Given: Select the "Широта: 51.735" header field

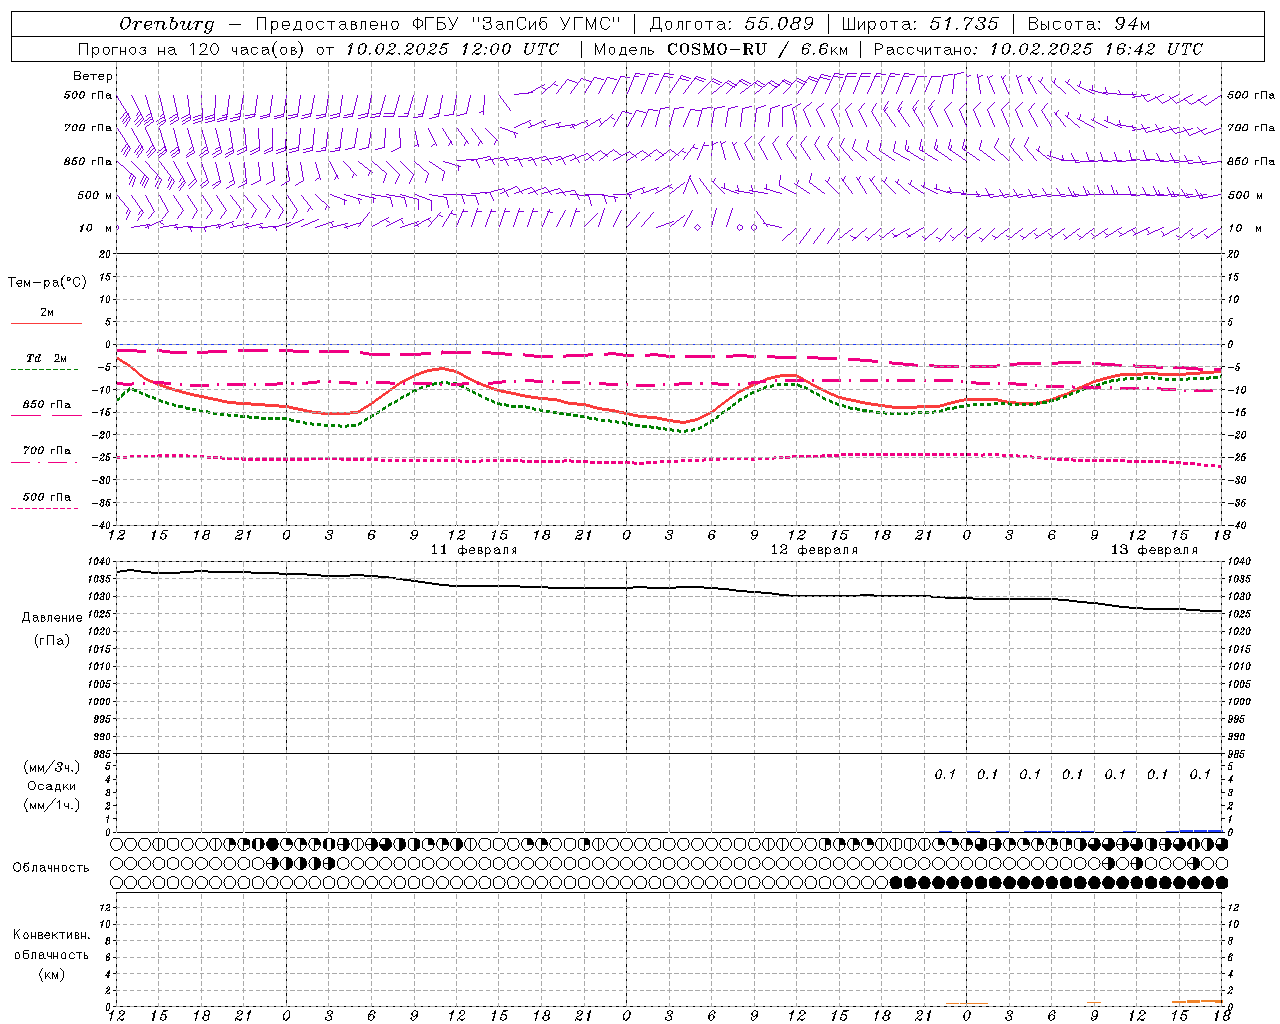Looking at the screenshot, I should coord(919,24).
